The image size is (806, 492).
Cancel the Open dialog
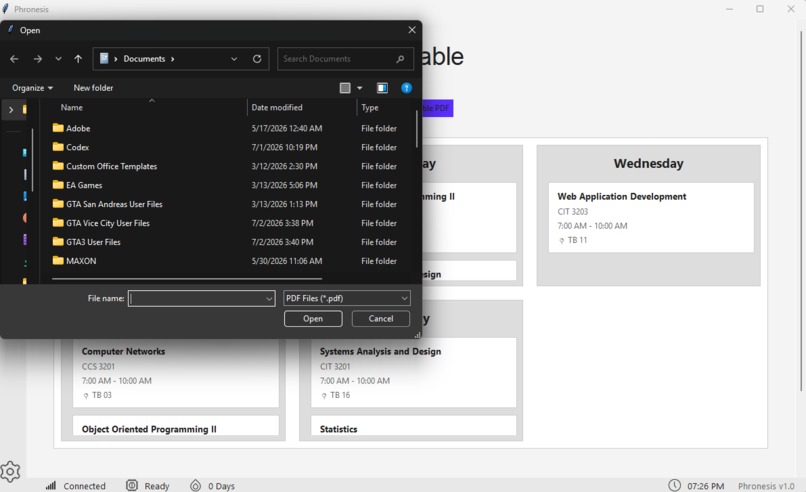381,319
